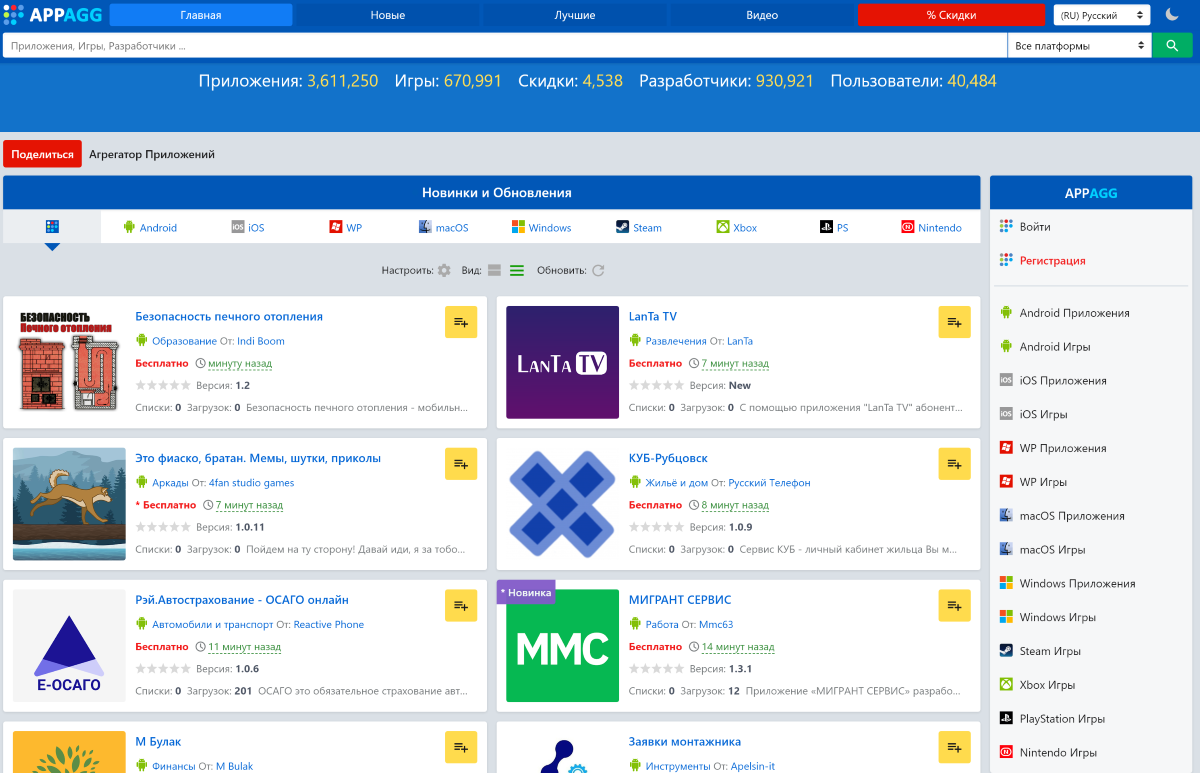
Task: Focus the apps search input field
Action: click(505, 46)
